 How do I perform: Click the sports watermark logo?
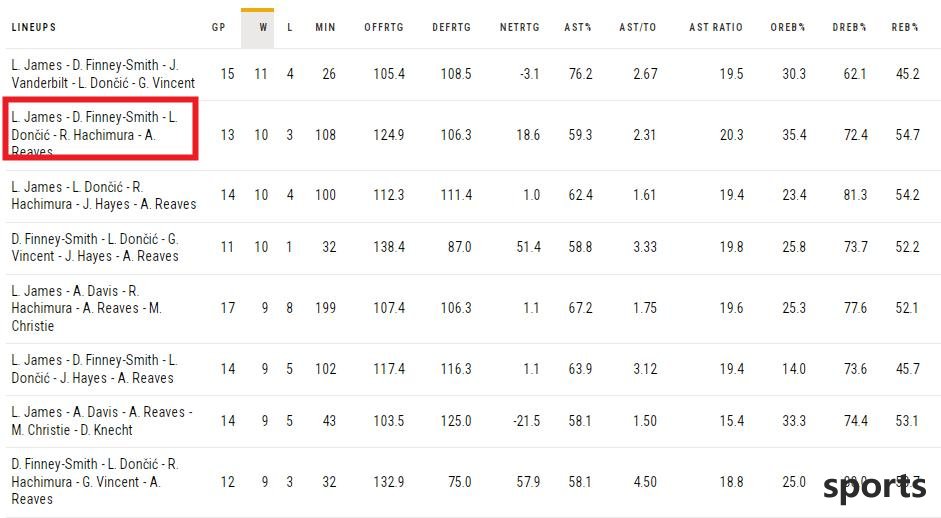click(x=874, y=487)
